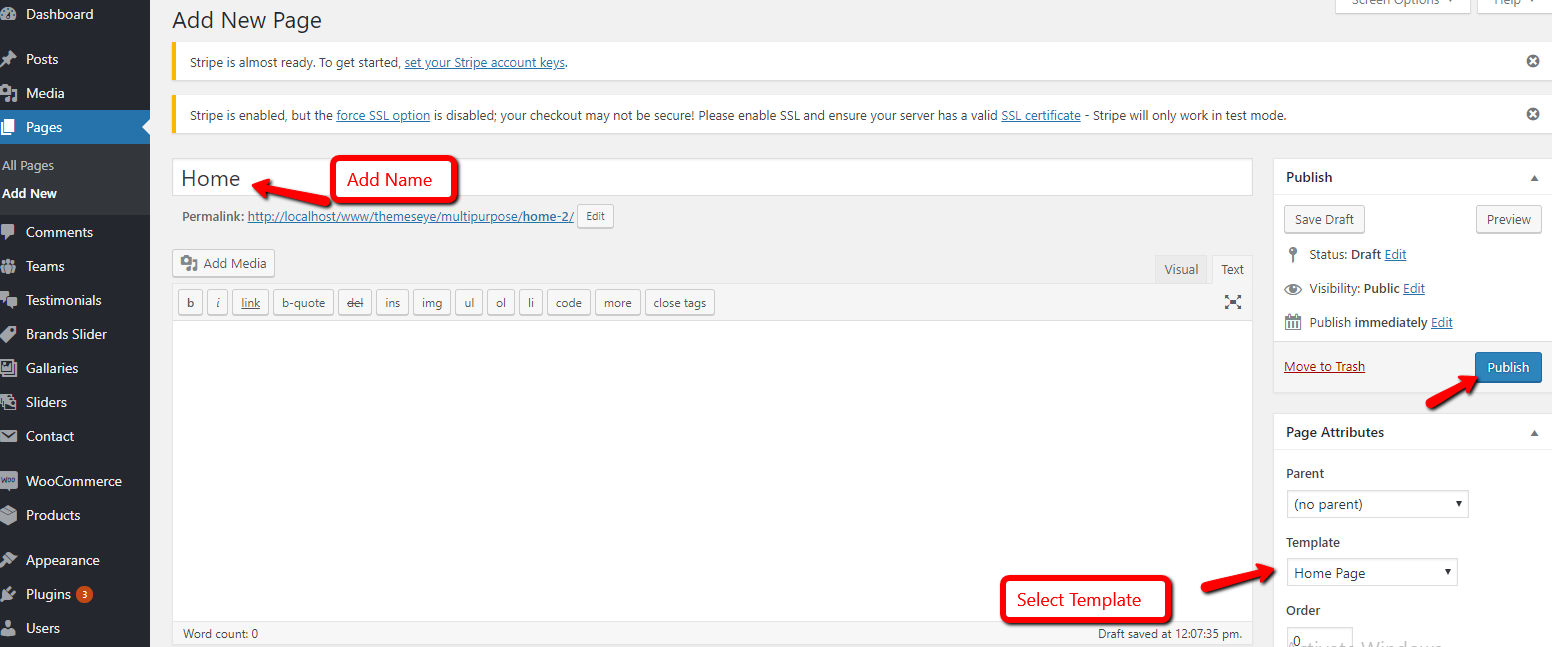Click the Move to Trash link
Viewport: 1552px width, 647px height.
tap(1324, 366)
